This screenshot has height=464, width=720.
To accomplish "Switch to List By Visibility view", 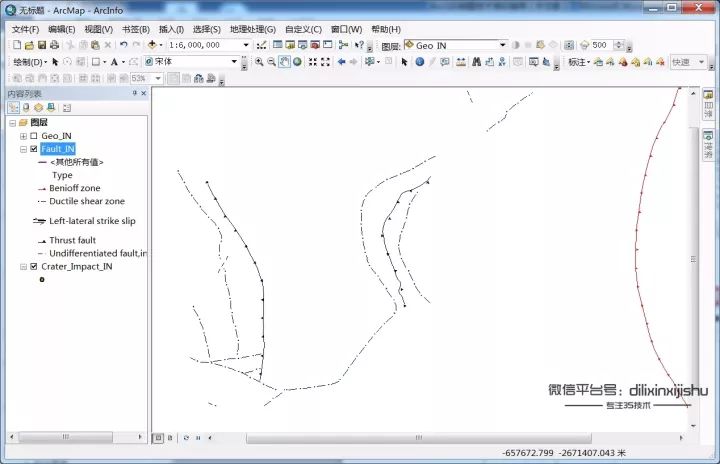I will [x=39, y=108].
